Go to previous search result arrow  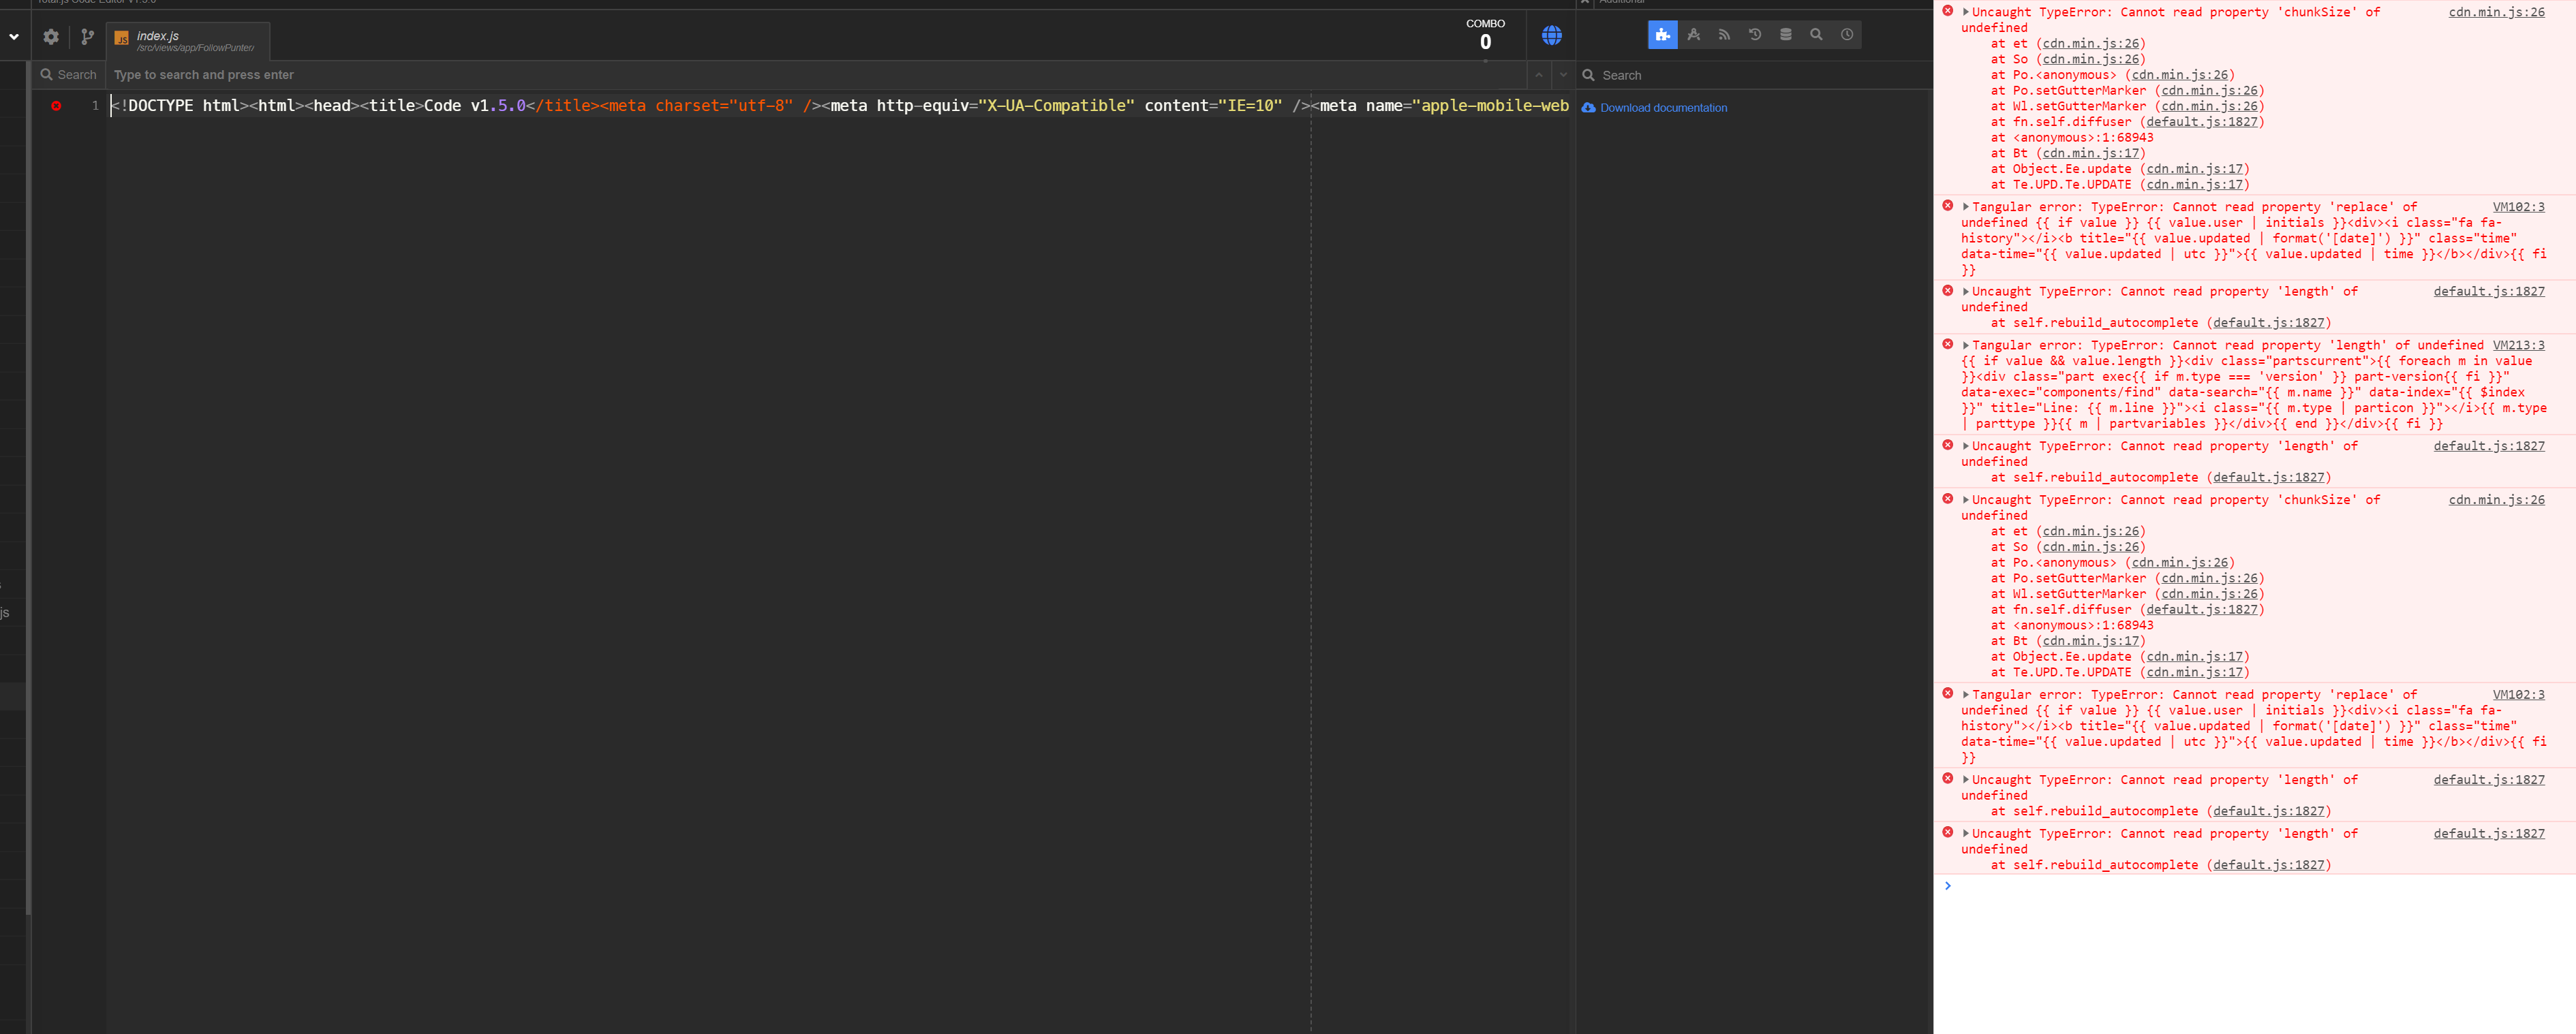pyautogui.click(x=1538, y=75)
